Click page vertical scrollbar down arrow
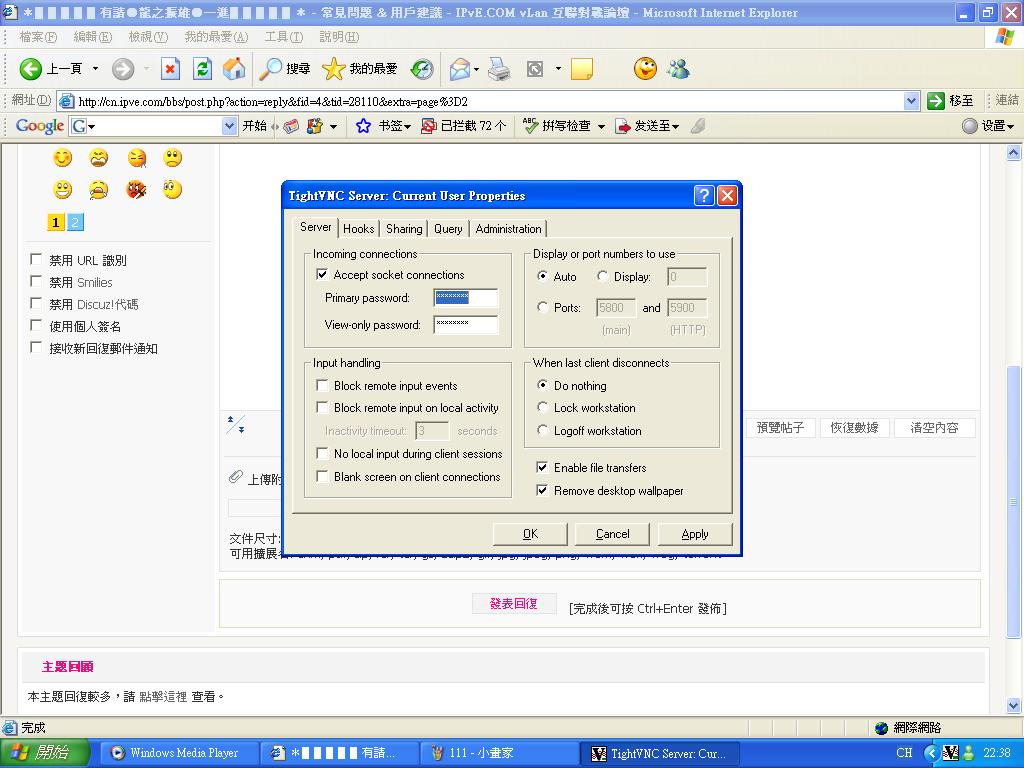Image resolution: width=1024 pixels, height=768 pixels. (1013, 705)
